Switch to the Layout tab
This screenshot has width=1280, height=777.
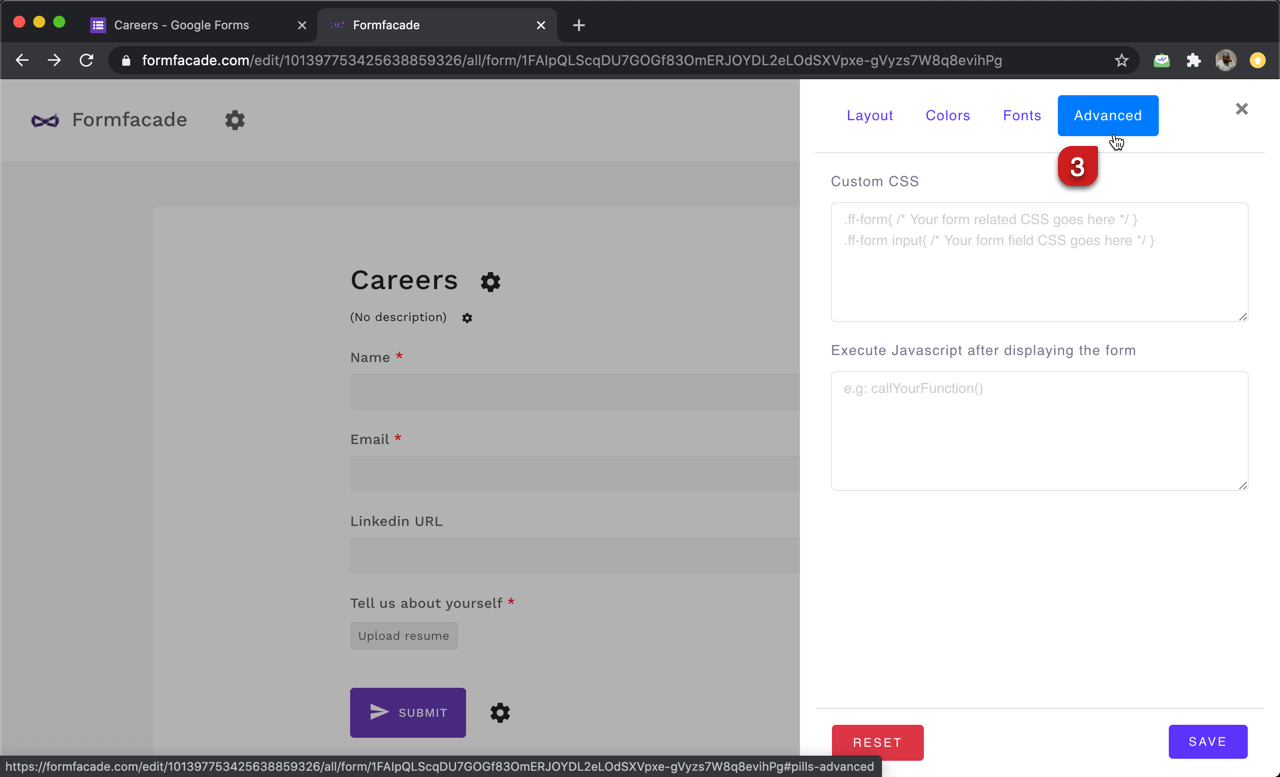pos(869,116)
